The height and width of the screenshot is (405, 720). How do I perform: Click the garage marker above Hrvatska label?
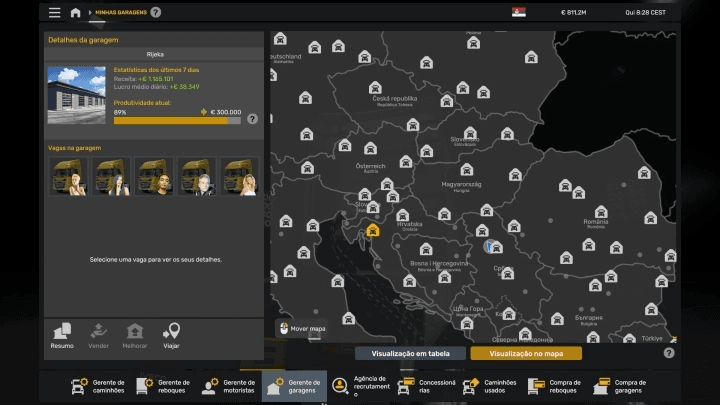point(403,215)
